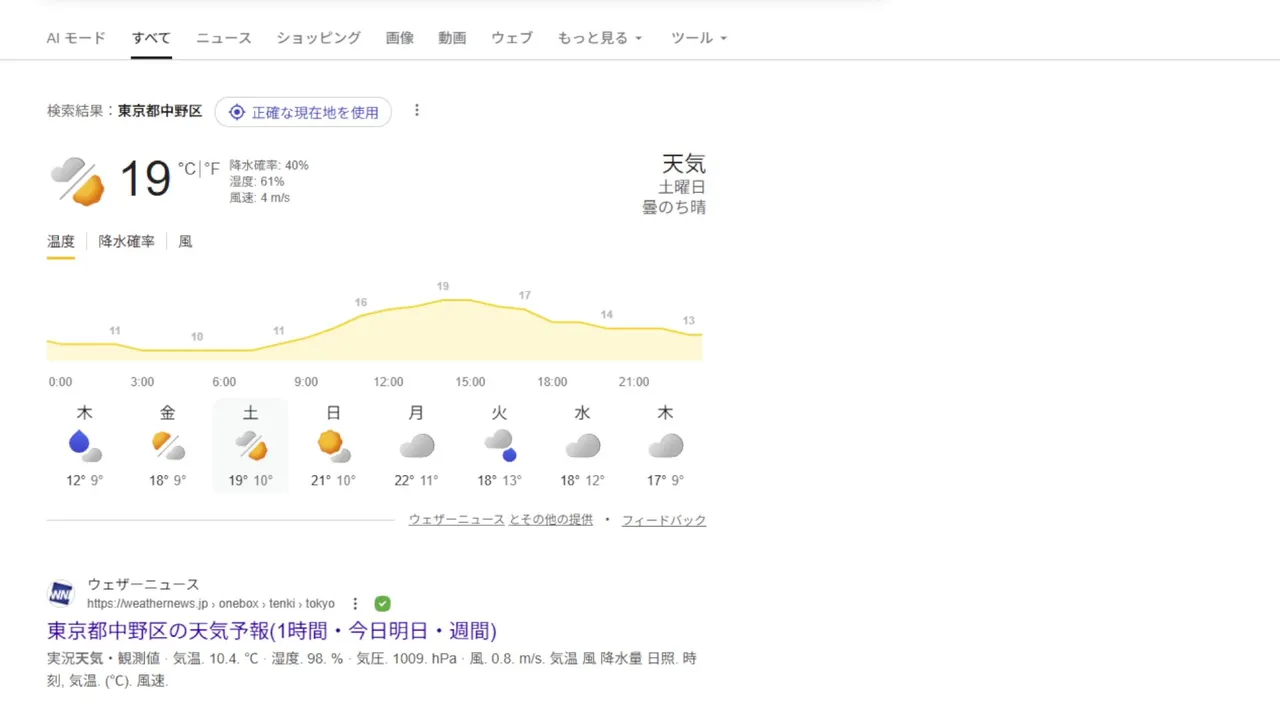Open the ショッピング tab

pos(318,38)
